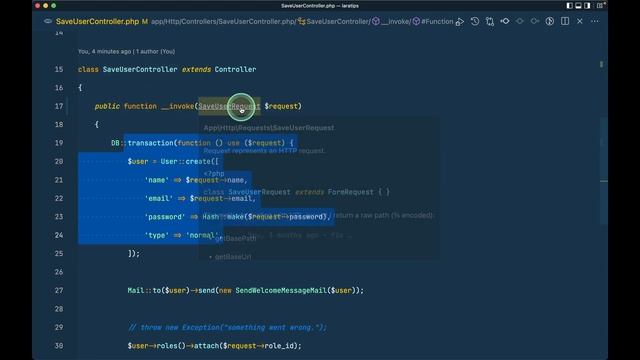640x360 pixels.
Task: Click the SaveUserRequest type hint
Action: tap(229, 106)
